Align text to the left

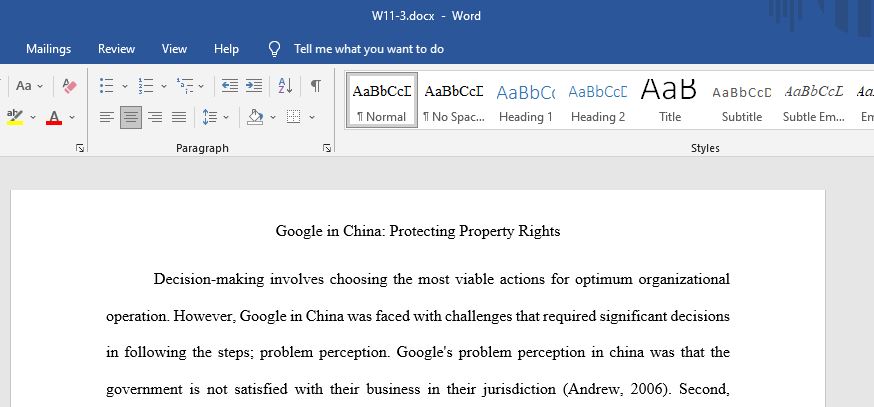coord(106,117)
